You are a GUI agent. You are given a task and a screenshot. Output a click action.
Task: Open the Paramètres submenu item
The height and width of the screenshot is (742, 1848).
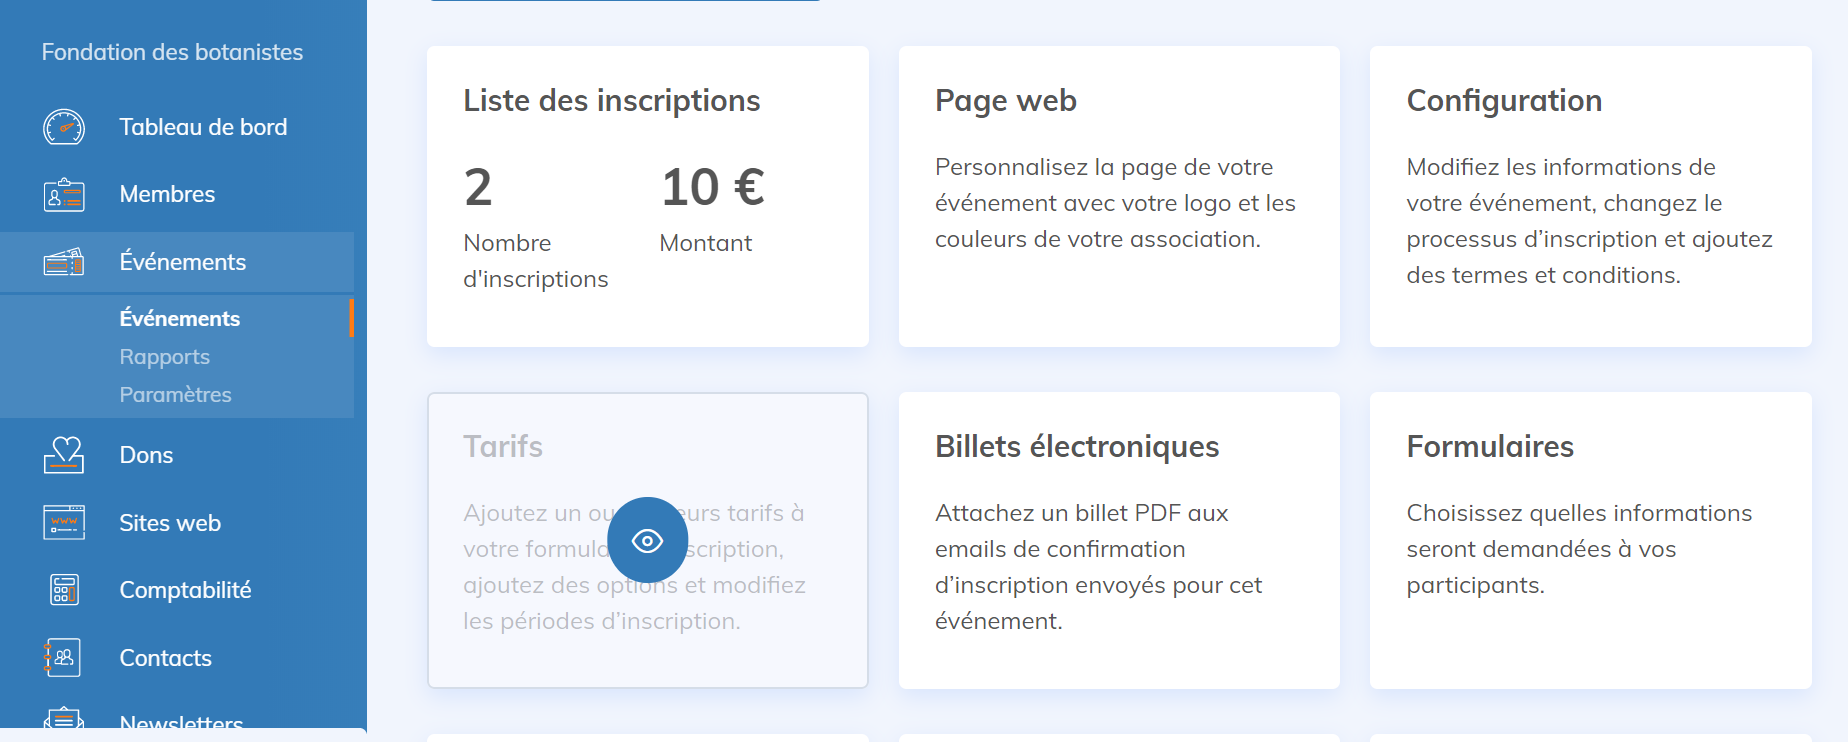click(x=175, y=395)
